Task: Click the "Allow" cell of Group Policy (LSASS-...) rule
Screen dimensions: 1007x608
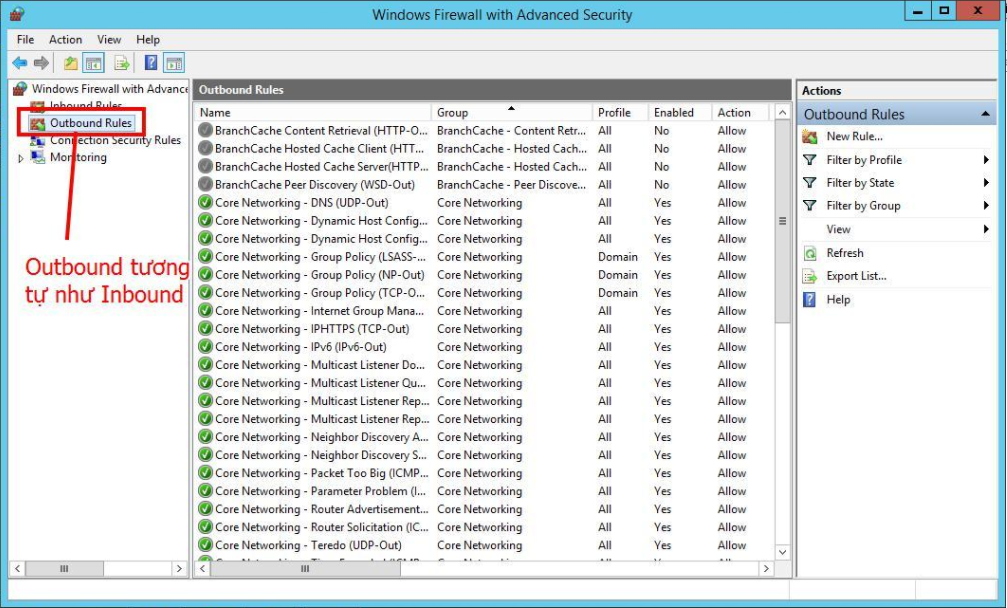Action: (x=732, y=257)
